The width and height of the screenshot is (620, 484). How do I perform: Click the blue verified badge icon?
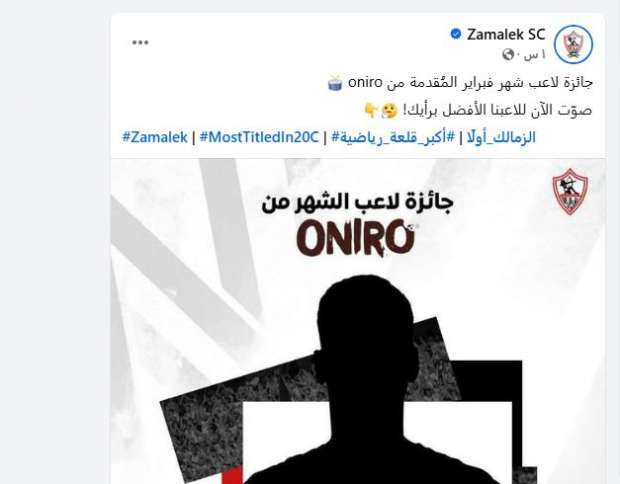pyautogui.click(x=456, y=34)
